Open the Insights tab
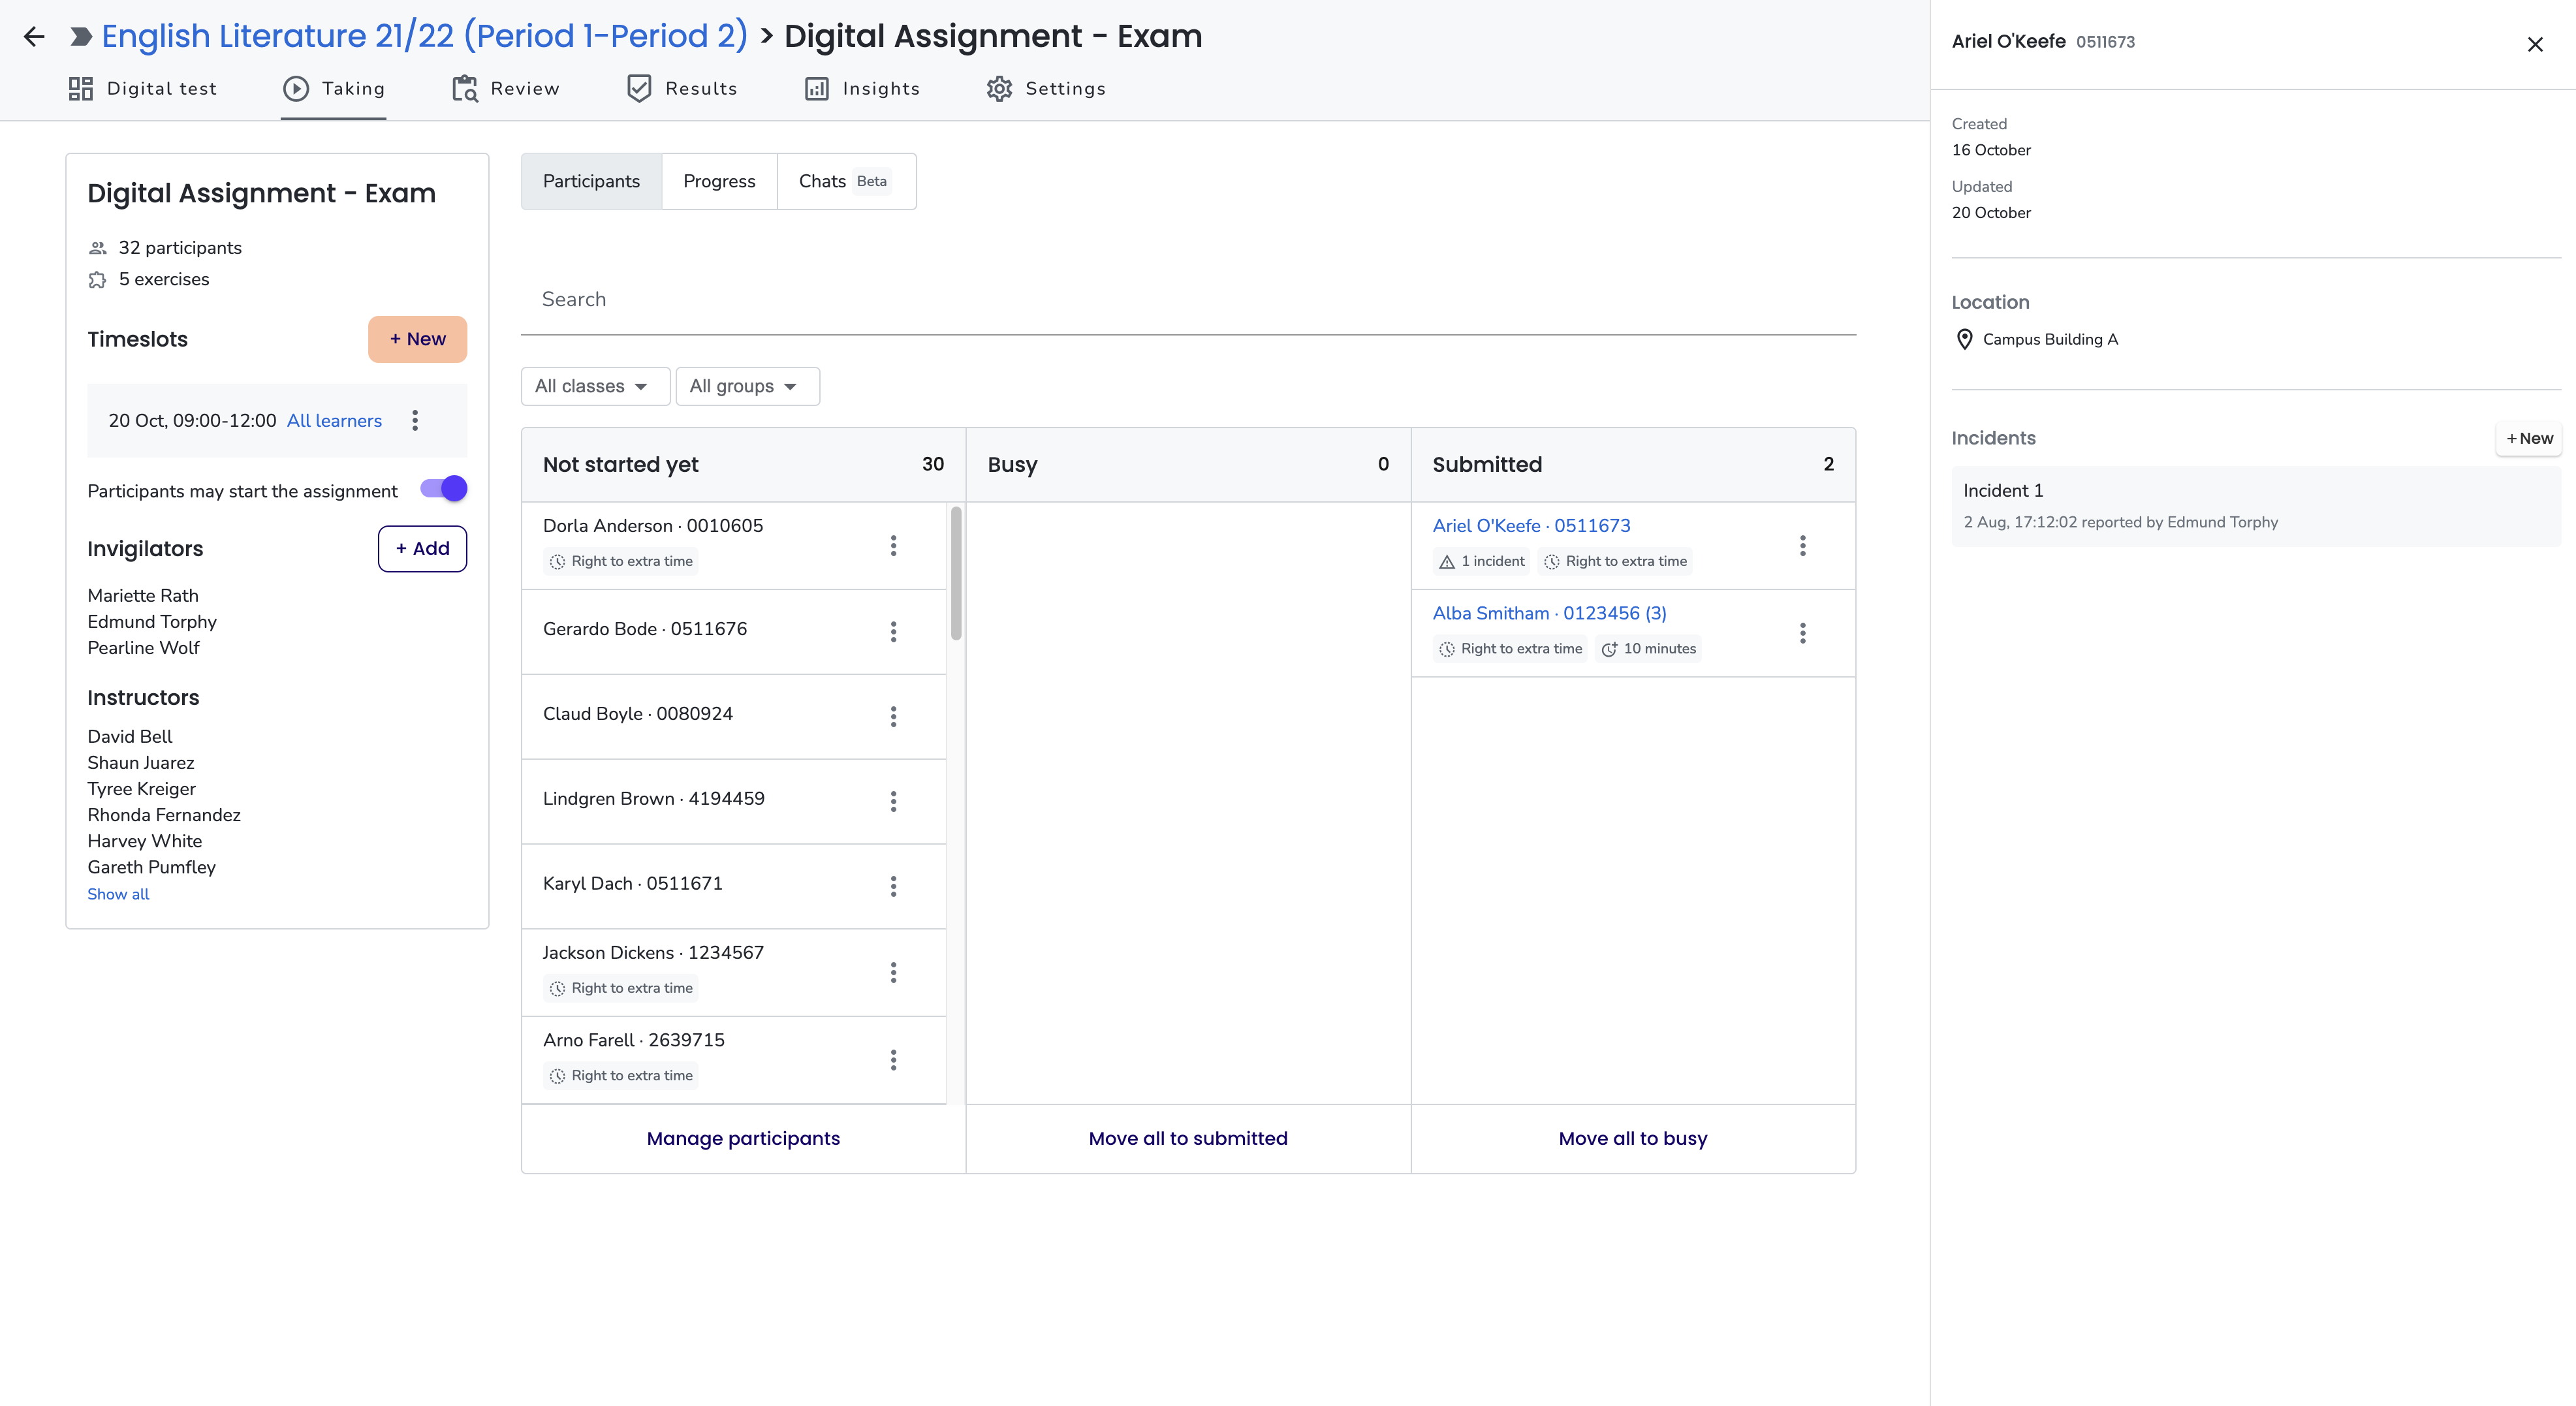 862,89
